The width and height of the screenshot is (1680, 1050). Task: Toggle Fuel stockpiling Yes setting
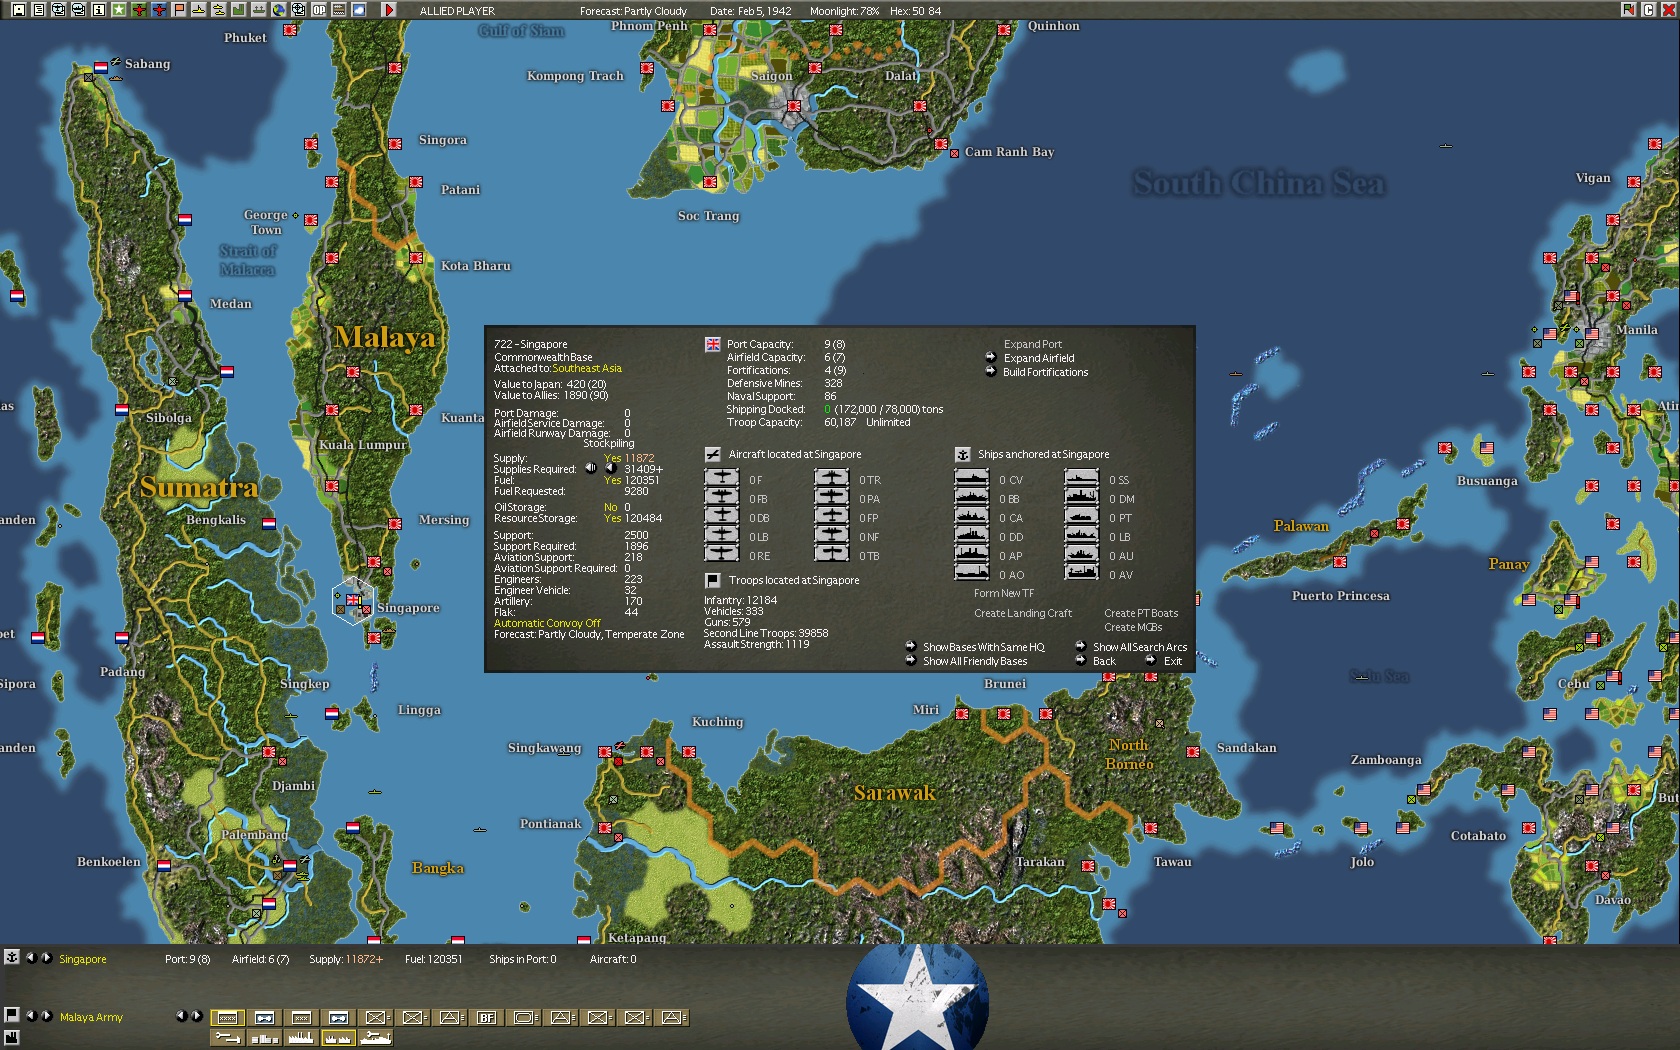coord(612,480)
